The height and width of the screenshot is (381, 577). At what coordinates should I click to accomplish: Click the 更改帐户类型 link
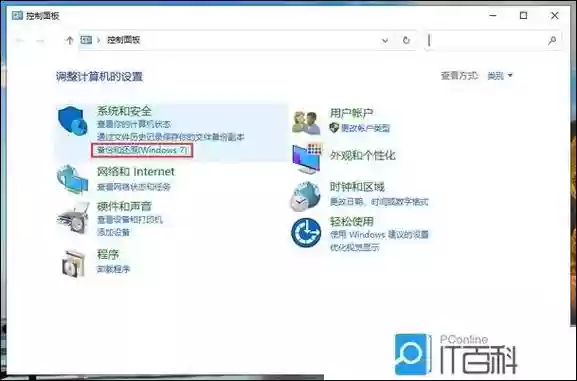tap(365, 128)
